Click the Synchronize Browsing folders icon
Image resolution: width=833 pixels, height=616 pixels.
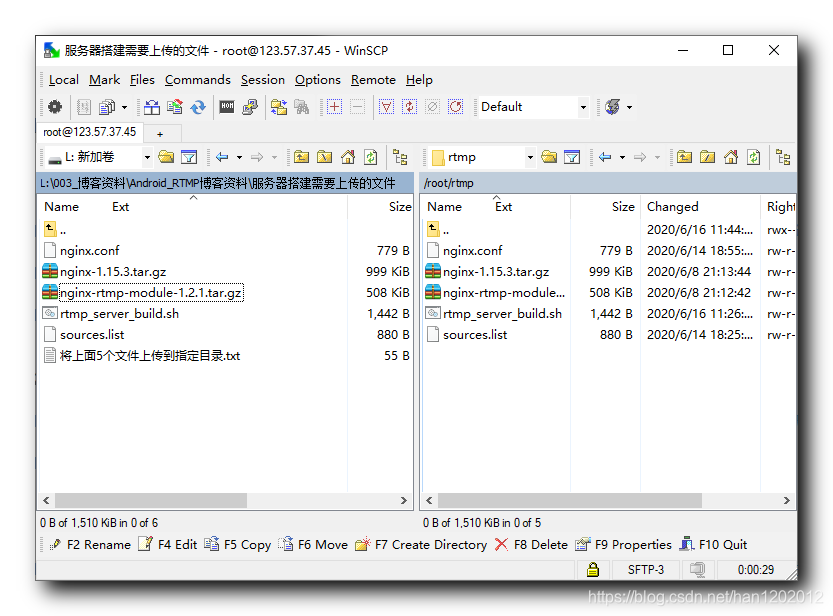(x=279, y=107)
